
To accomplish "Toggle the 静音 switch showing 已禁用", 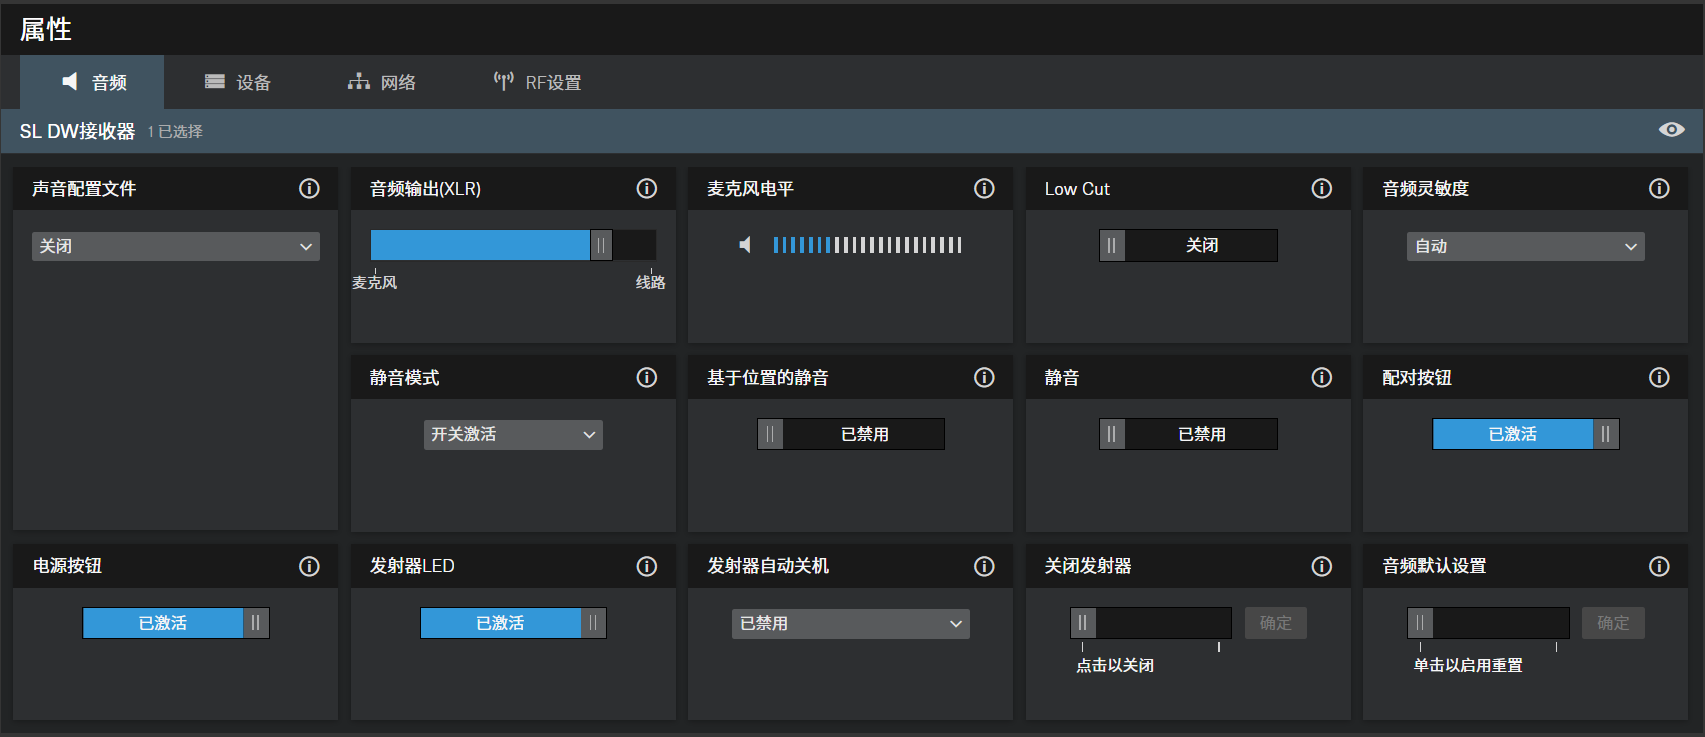I will point(1188,434).
